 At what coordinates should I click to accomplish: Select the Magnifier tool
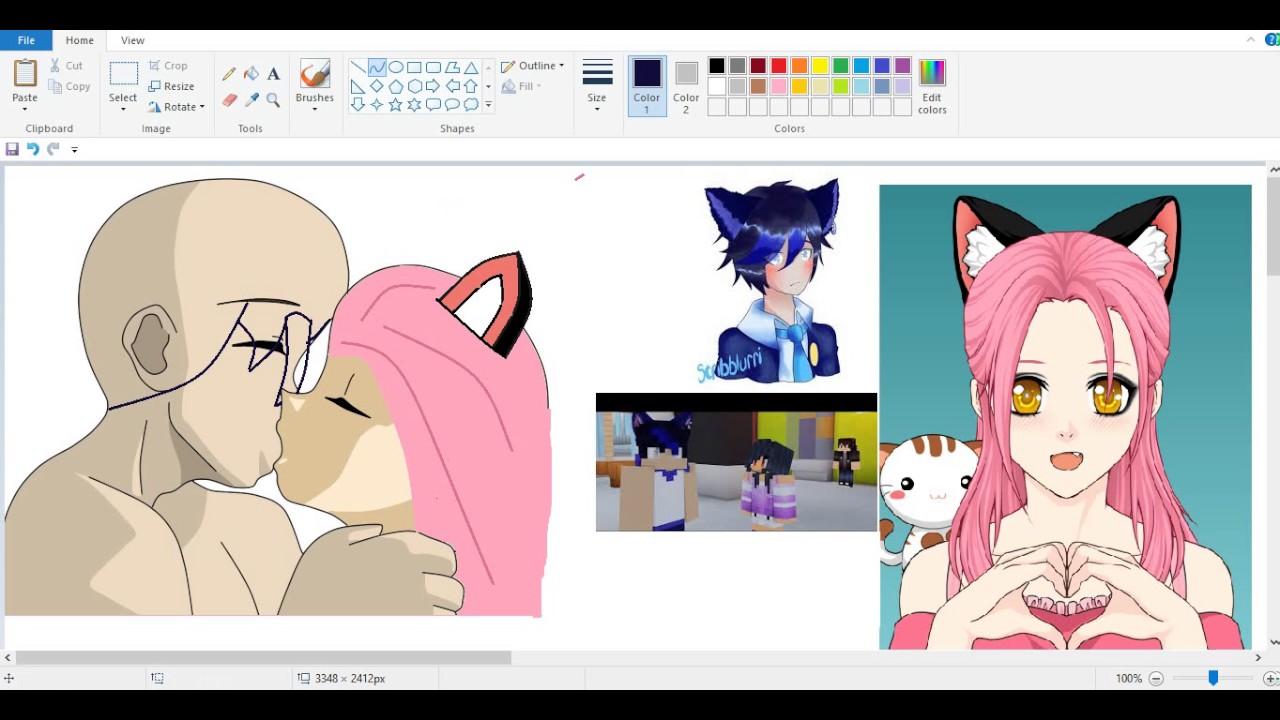point(273,100)
